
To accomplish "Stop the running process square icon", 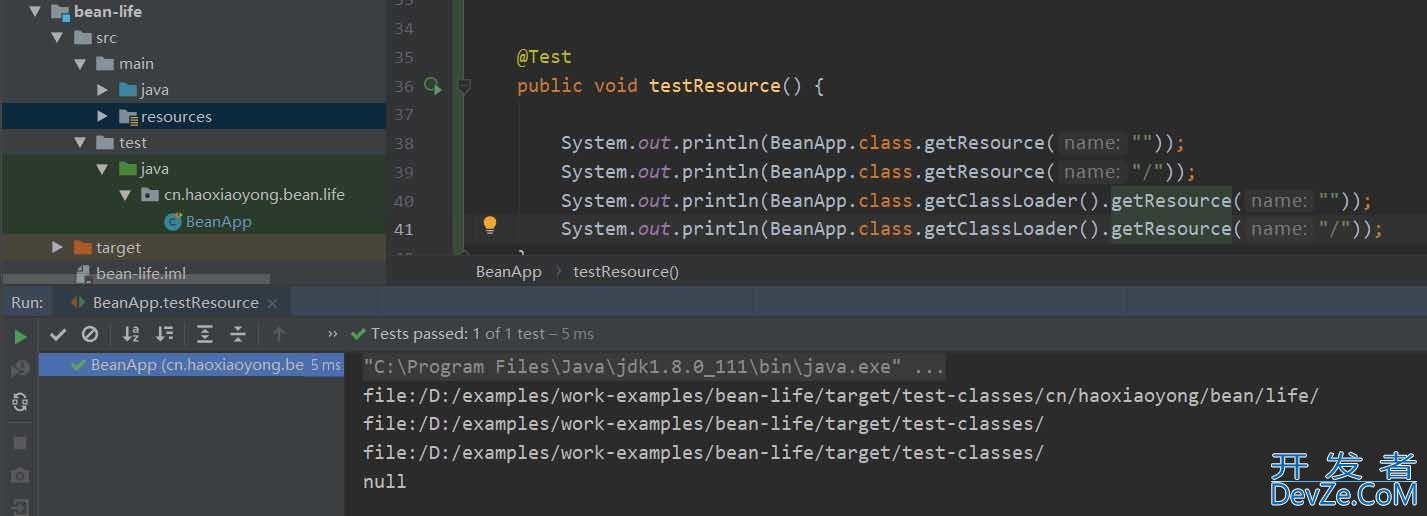I will (20, 443).
